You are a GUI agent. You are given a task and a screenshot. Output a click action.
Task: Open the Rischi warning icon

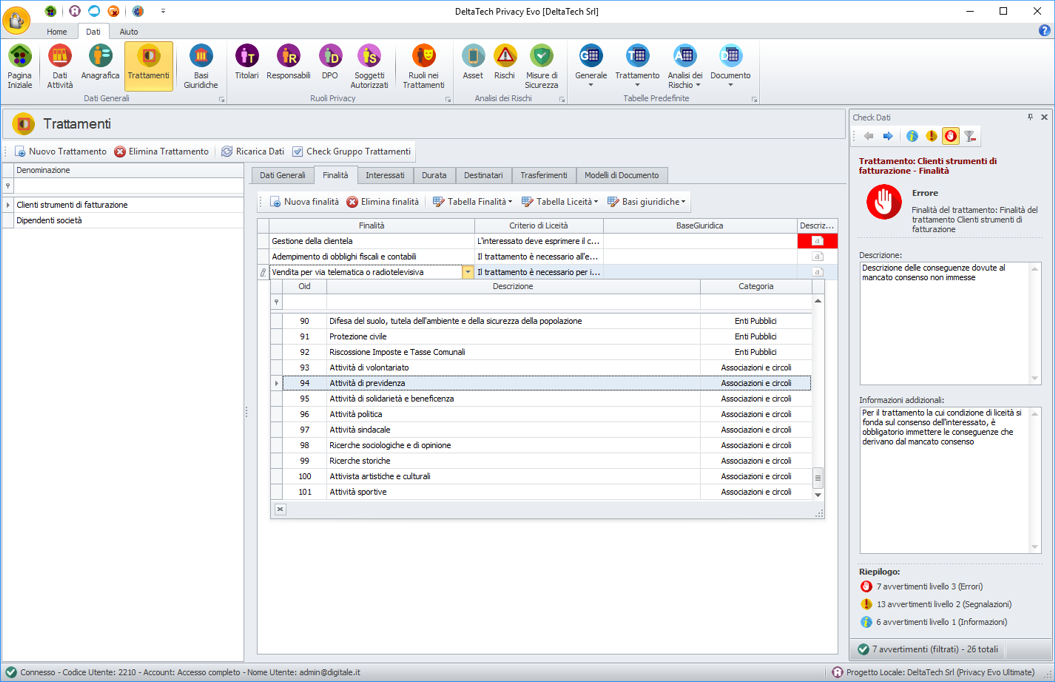[505, 63]
